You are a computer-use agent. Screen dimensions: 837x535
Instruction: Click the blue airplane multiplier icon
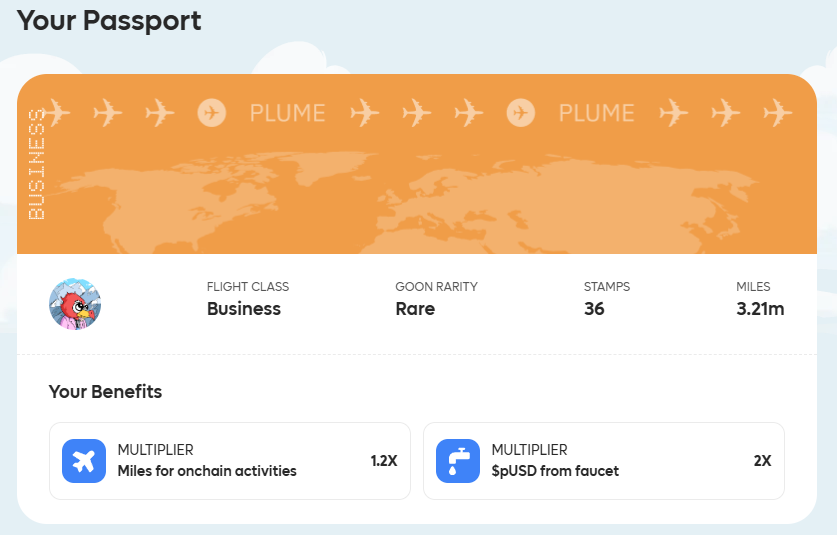pos(84,461)
